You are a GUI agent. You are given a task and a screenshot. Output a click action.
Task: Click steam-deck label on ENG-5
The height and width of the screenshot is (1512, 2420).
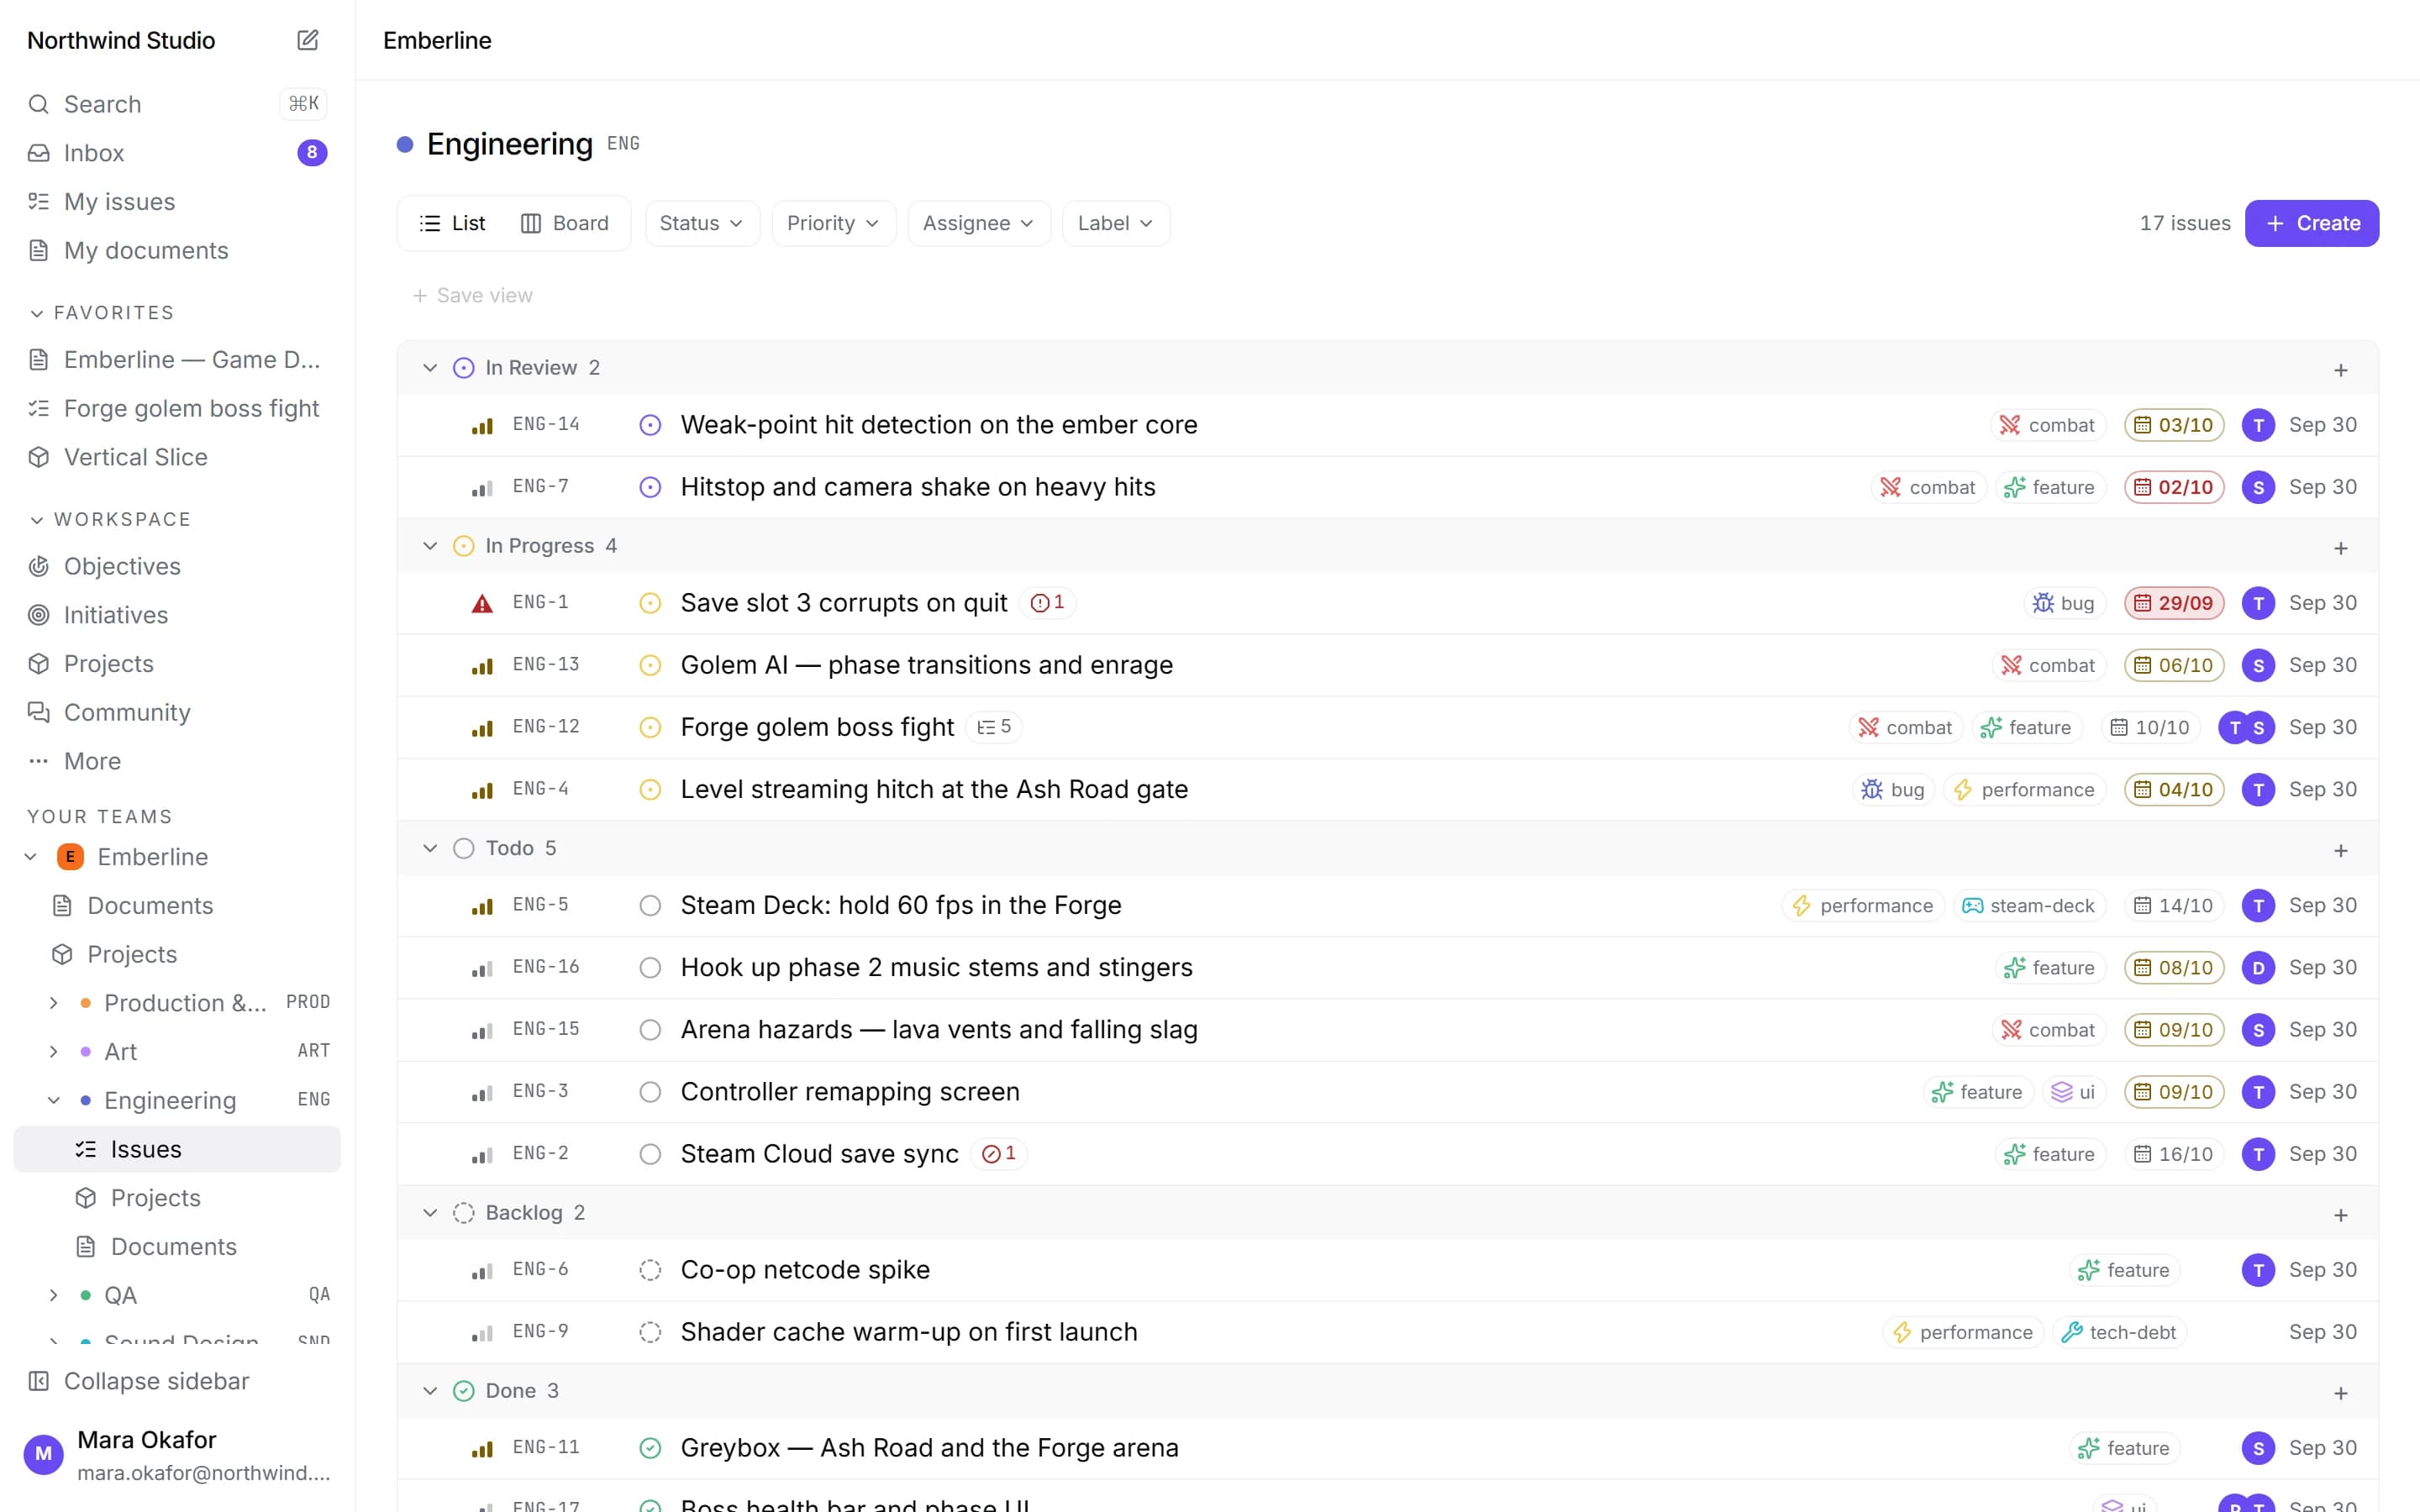(2029, 906)
